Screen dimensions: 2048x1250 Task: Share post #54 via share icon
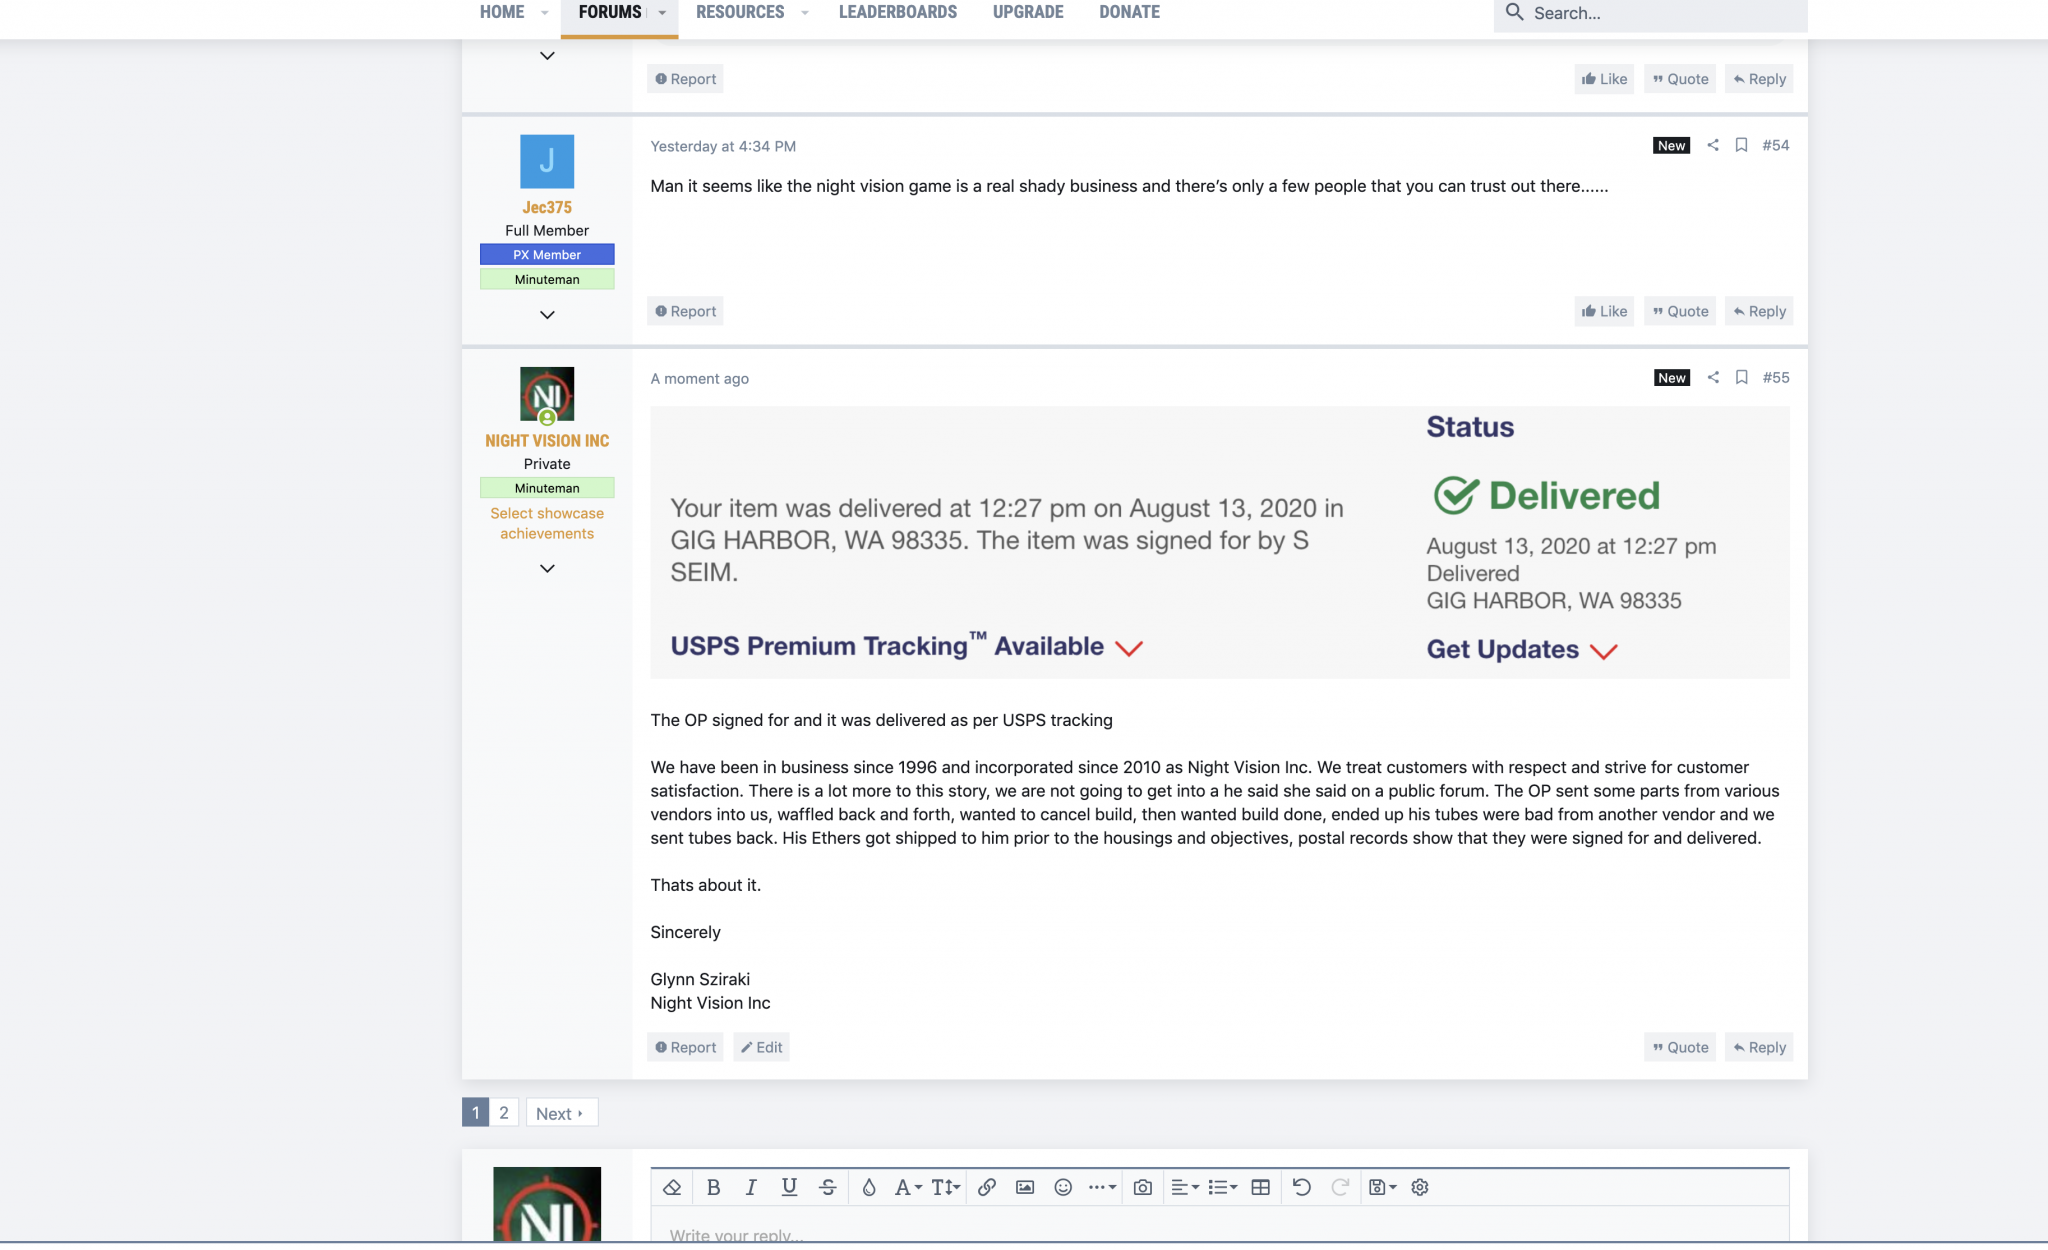tap(1713, 145)
